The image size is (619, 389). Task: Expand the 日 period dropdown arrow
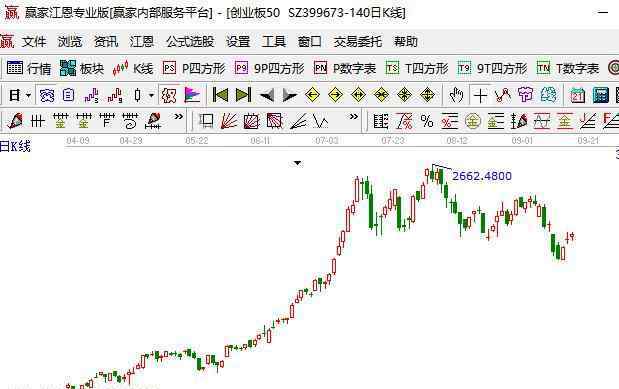[28, 96]
